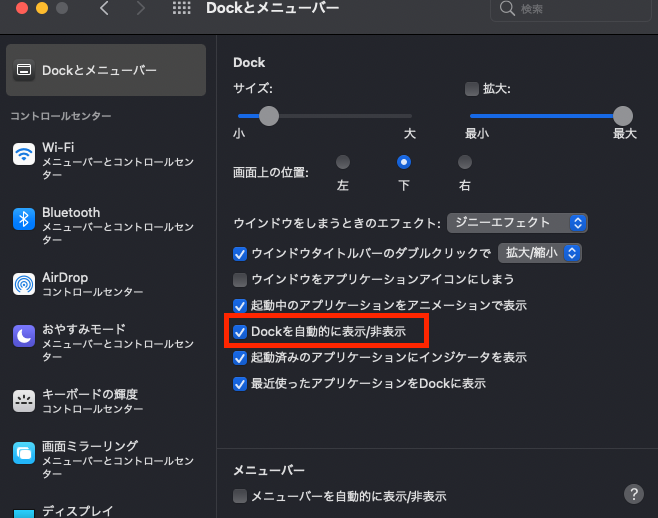Click the AirDrop icon in sidebar
This screenshot has width=658, height=518.
click(24, 284)
